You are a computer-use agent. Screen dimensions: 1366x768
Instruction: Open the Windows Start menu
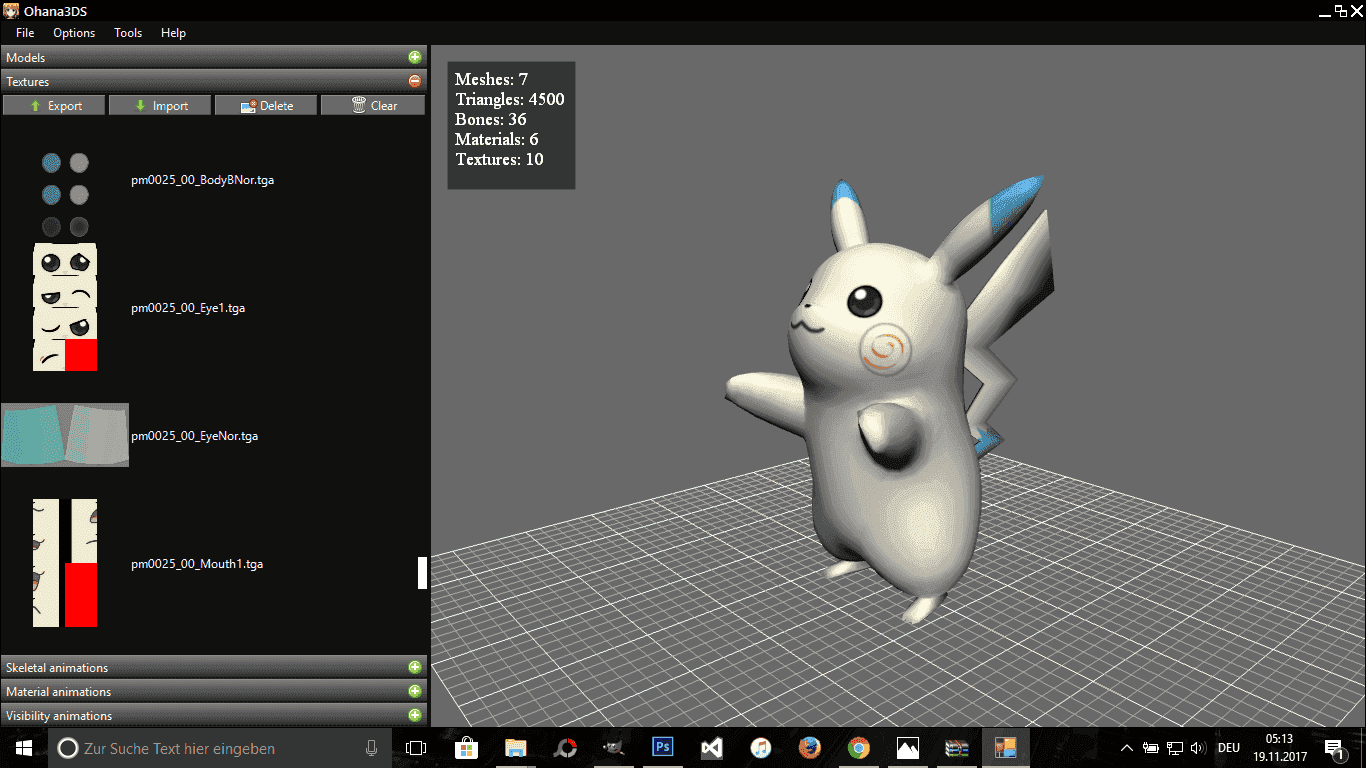[23, 748]
